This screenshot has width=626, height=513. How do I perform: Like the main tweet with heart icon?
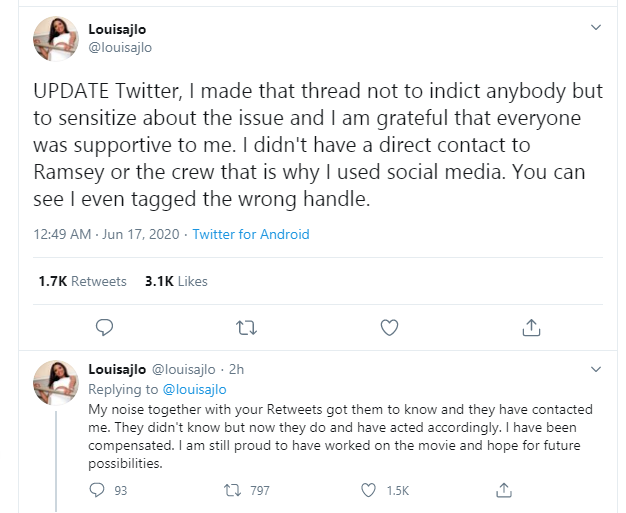[390, 327]
